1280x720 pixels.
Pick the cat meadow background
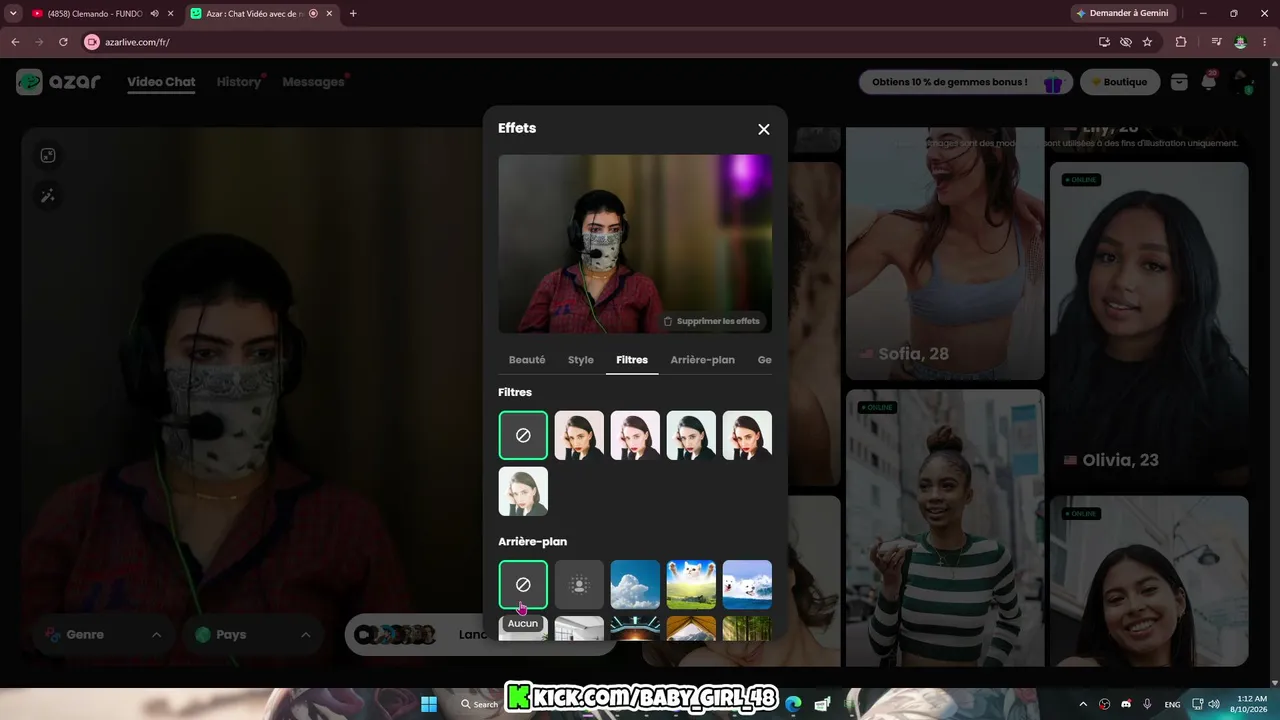click(x=691, y=584)
